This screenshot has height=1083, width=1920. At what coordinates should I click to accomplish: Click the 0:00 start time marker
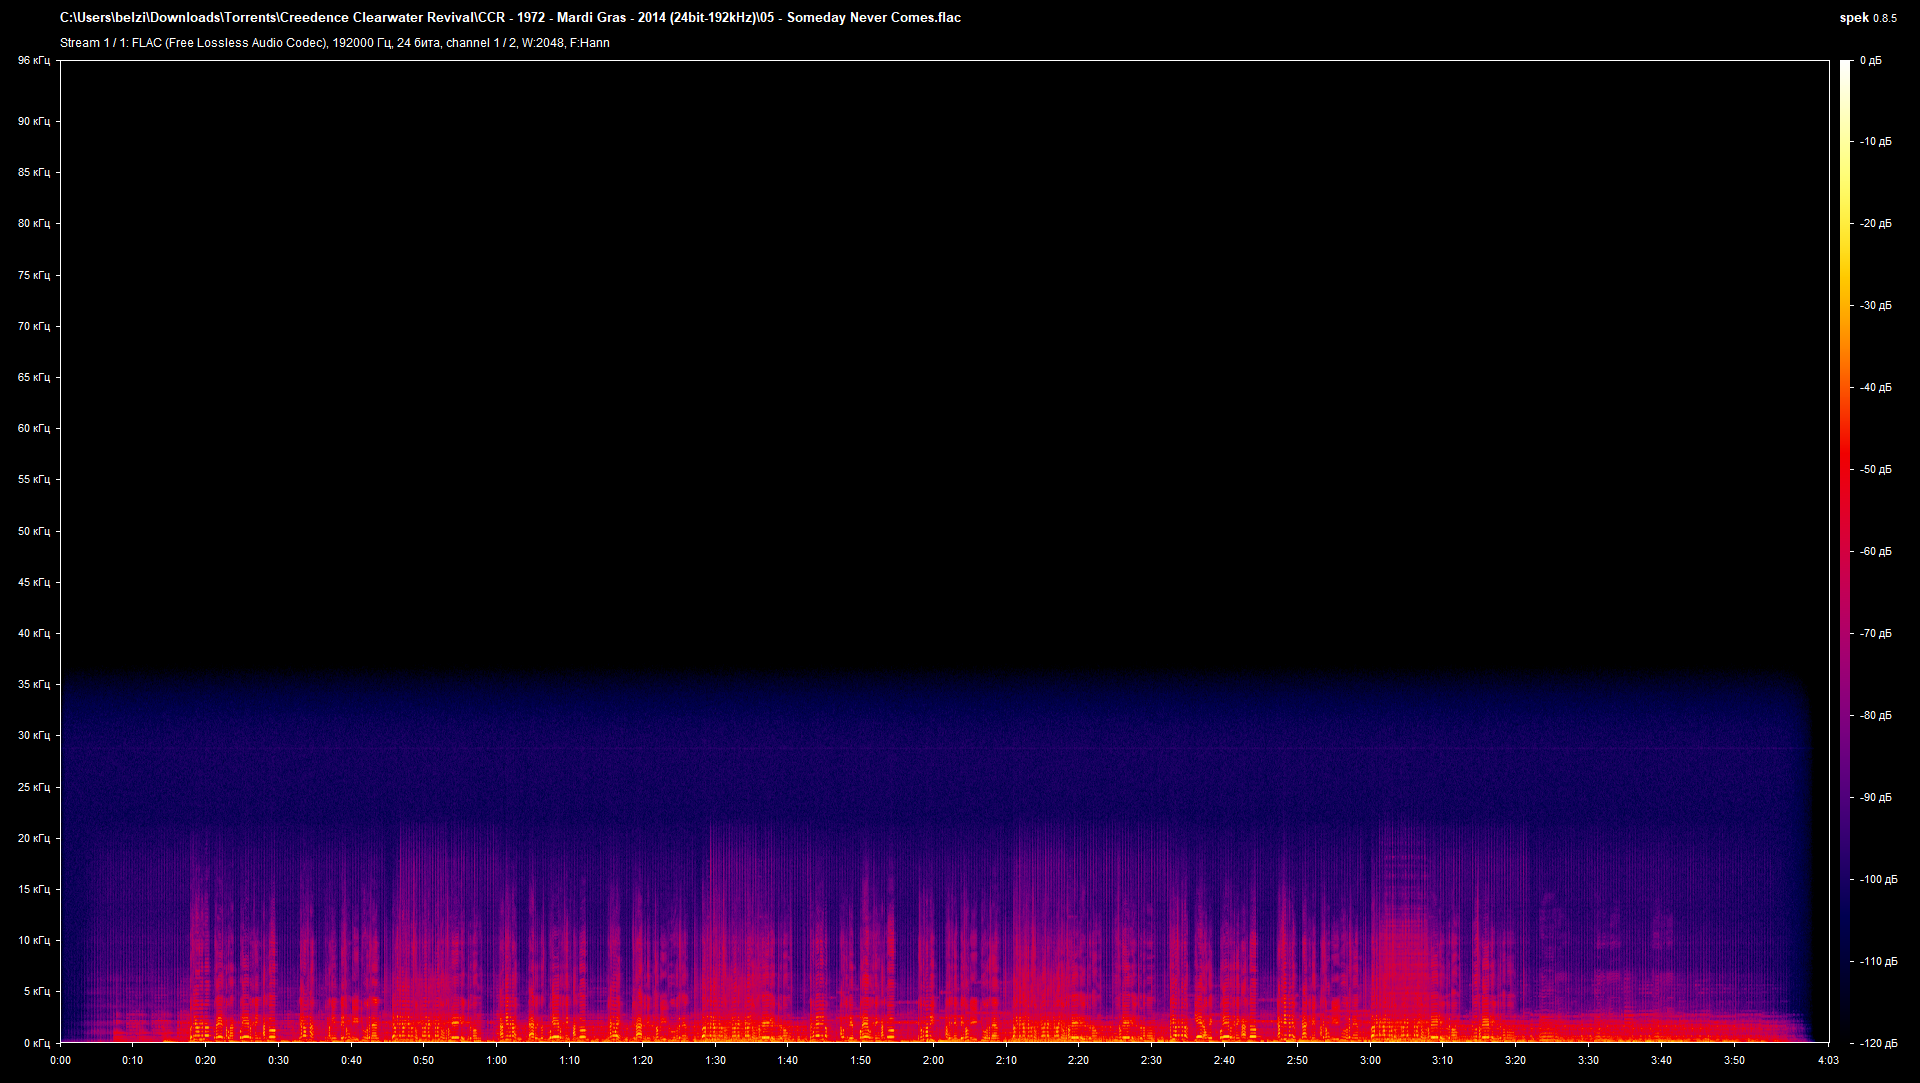(60, 1060)
